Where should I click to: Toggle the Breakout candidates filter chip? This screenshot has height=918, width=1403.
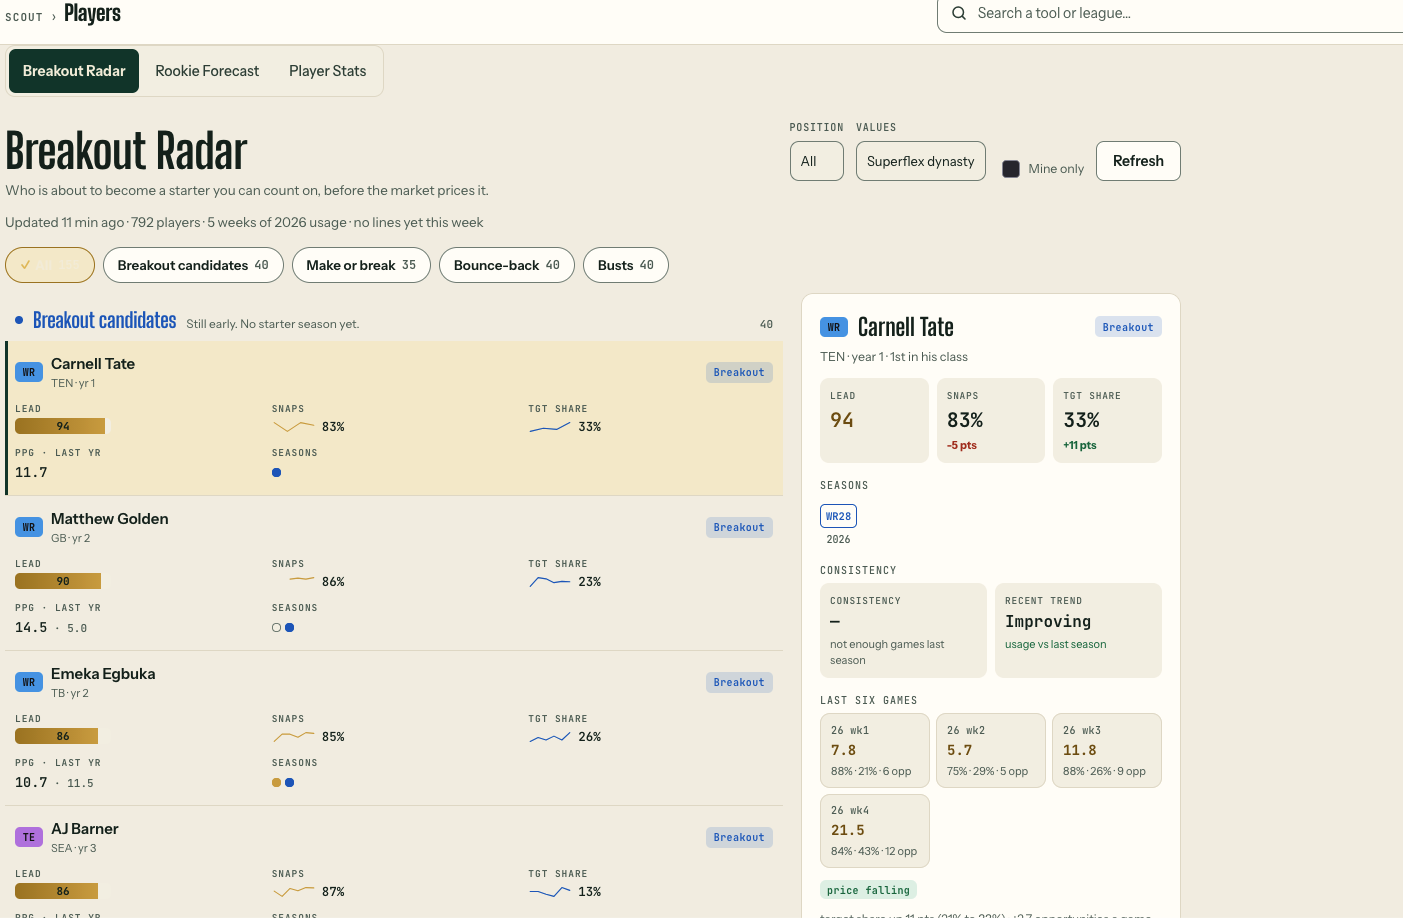click(x=193, y=265)
